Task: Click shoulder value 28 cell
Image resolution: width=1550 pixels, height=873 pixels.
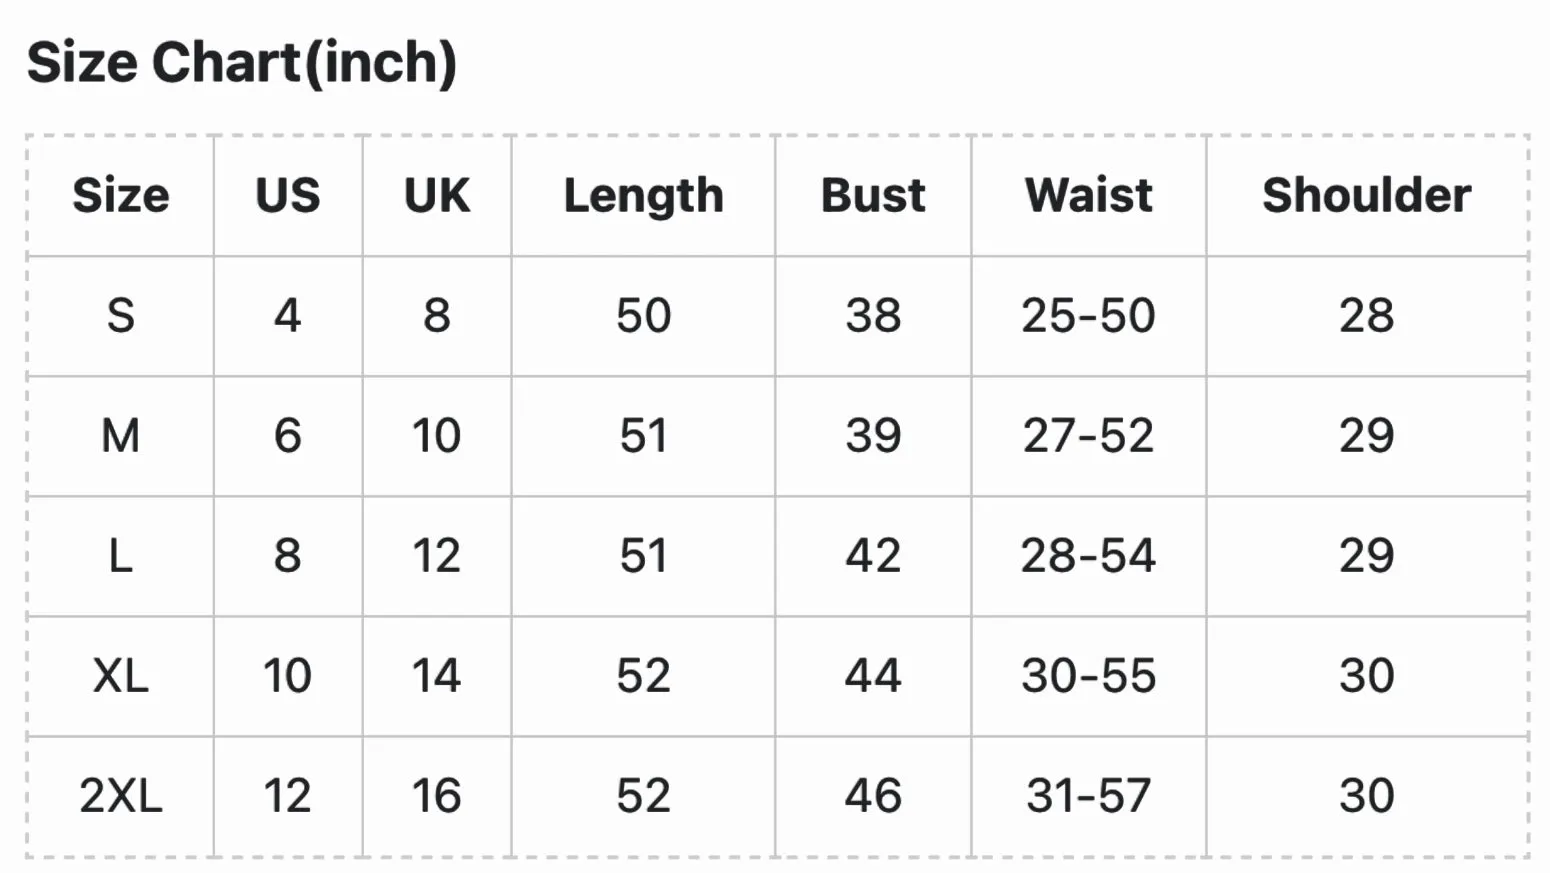Action: click(x=1367, y=316)
